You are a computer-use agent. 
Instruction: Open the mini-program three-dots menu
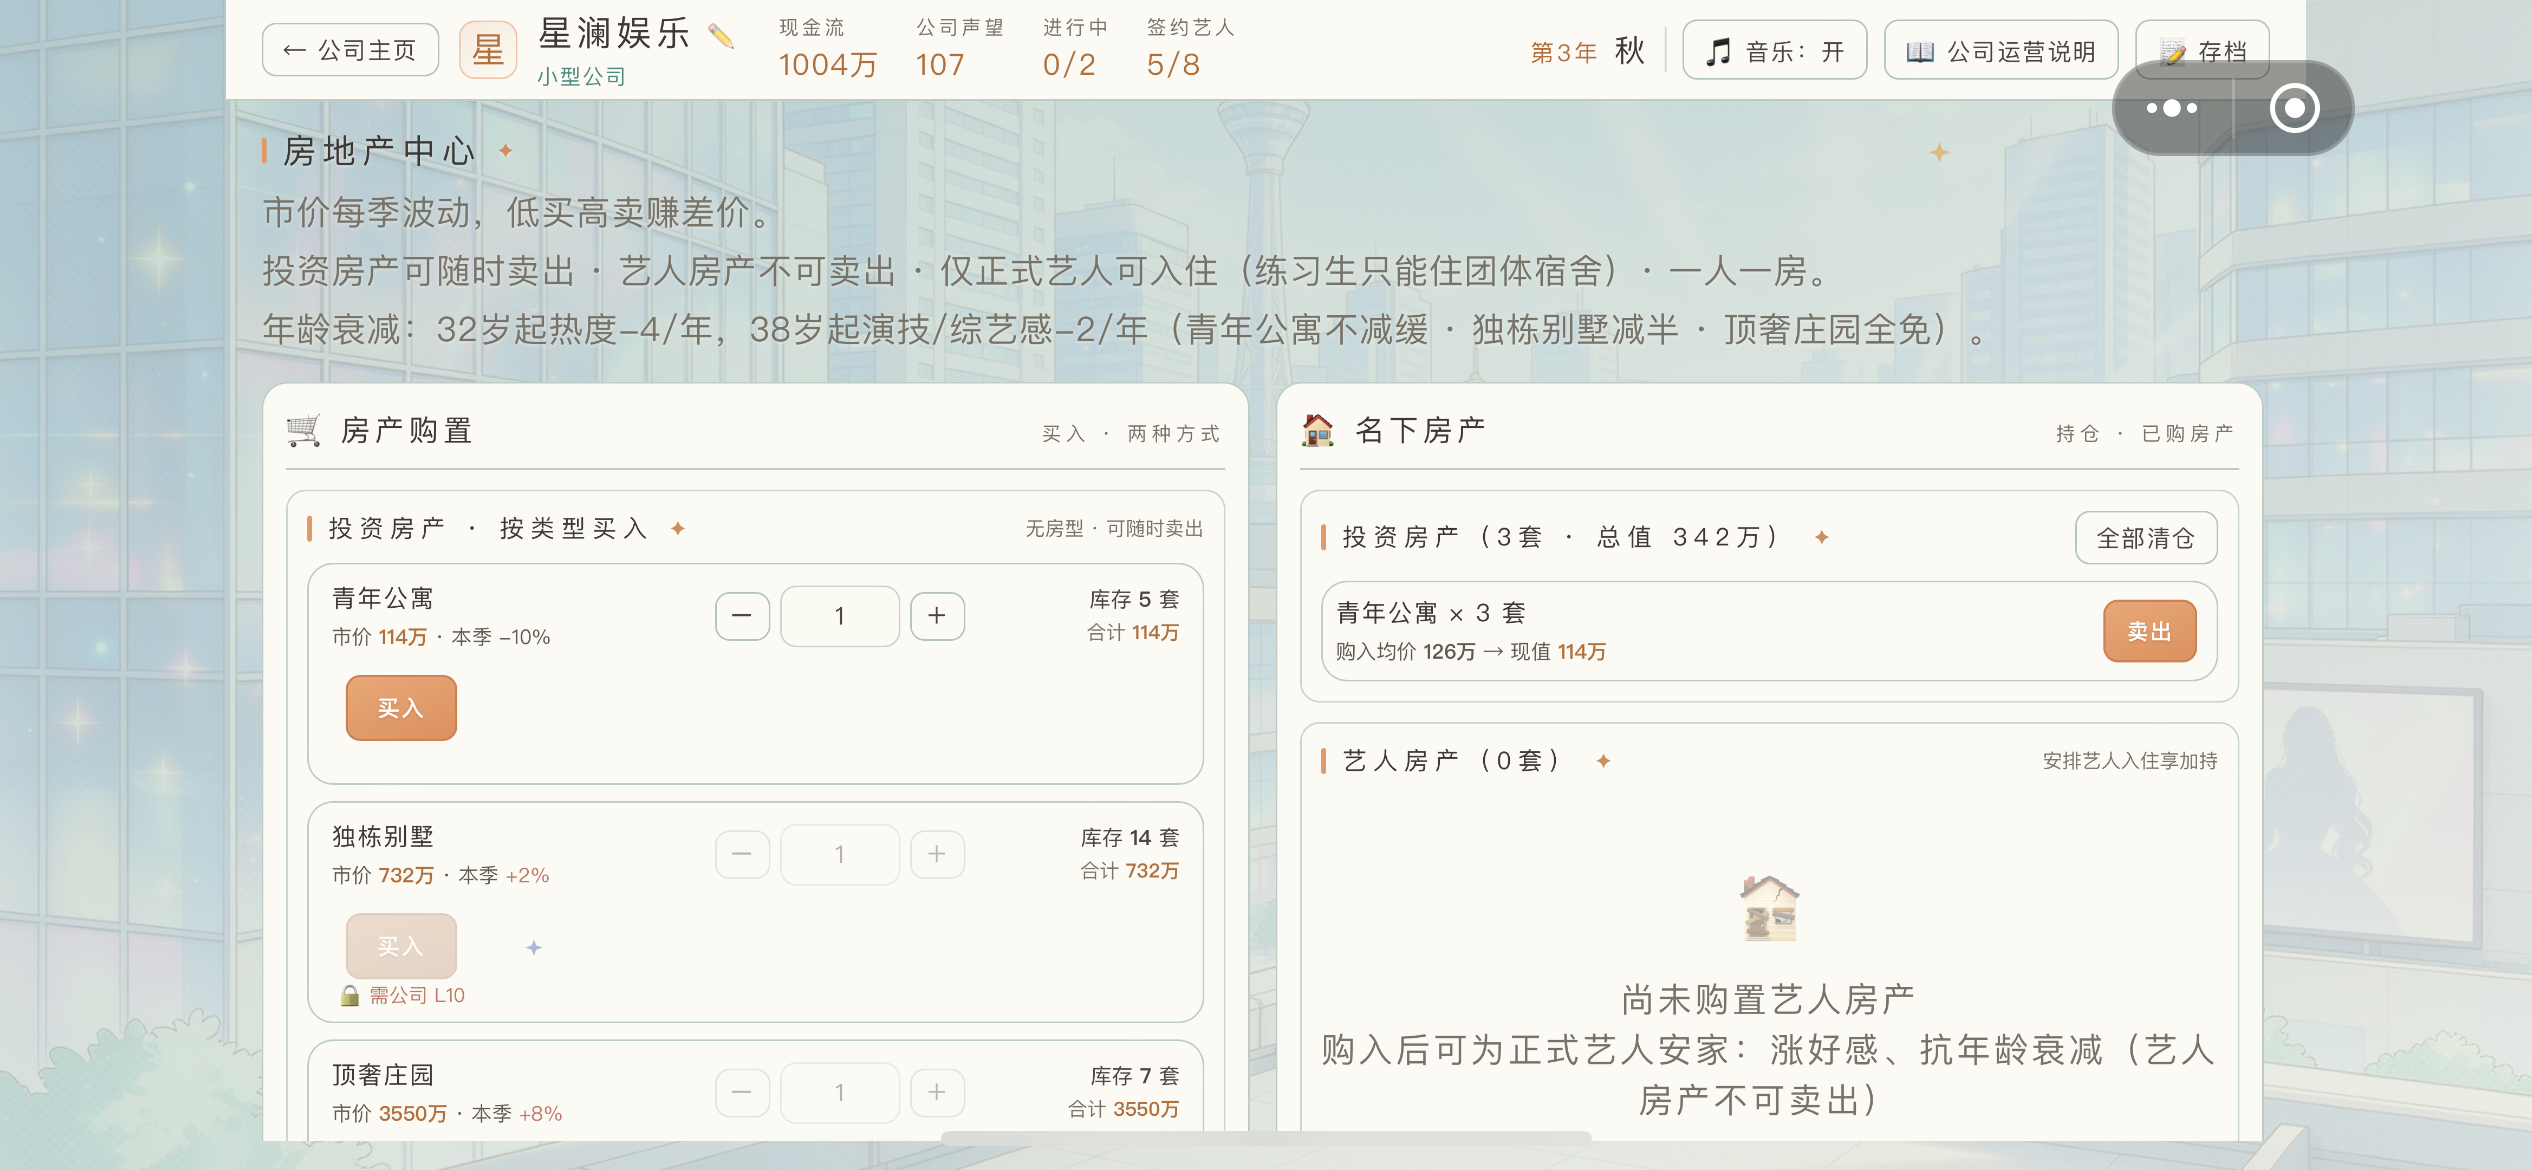(2172, 108)
